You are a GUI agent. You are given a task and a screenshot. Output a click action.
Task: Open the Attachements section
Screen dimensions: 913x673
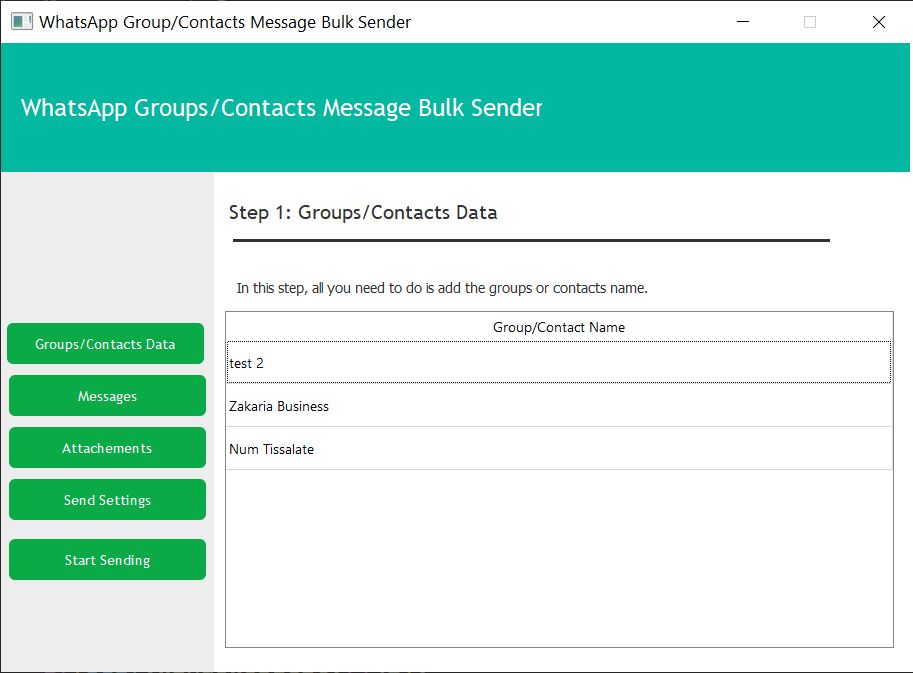click(x=107, y=448)
